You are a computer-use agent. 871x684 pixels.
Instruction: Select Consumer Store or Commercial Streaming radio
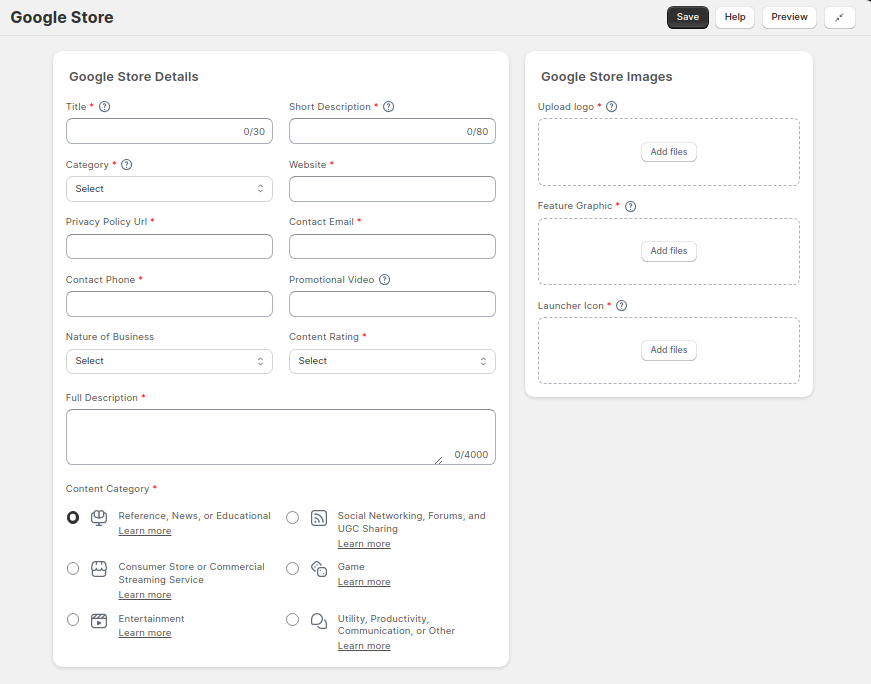click(73, 568)
